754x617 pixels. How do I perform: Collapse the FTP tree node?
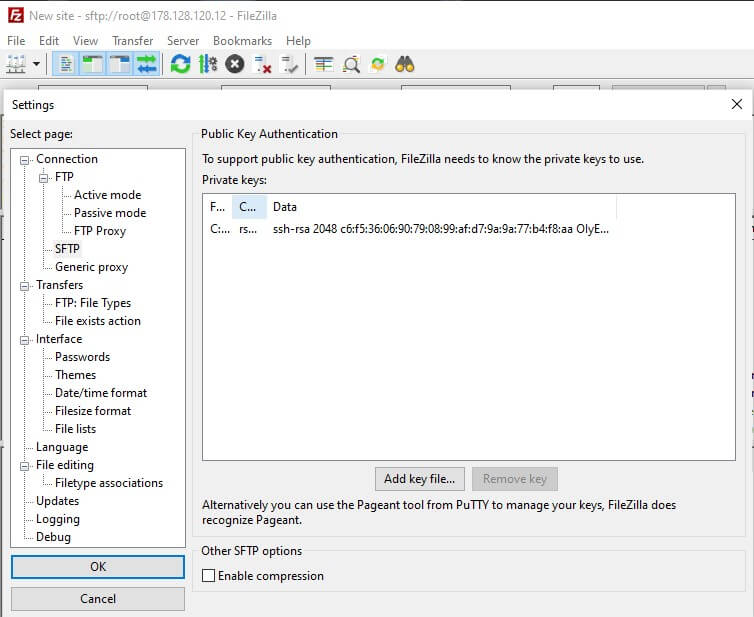(x=43, y=178)
